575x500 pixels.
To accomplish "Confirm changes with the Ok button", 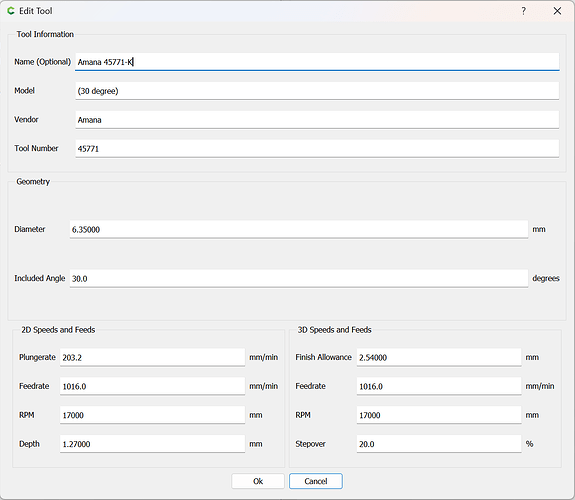I will tap(258, 481).
